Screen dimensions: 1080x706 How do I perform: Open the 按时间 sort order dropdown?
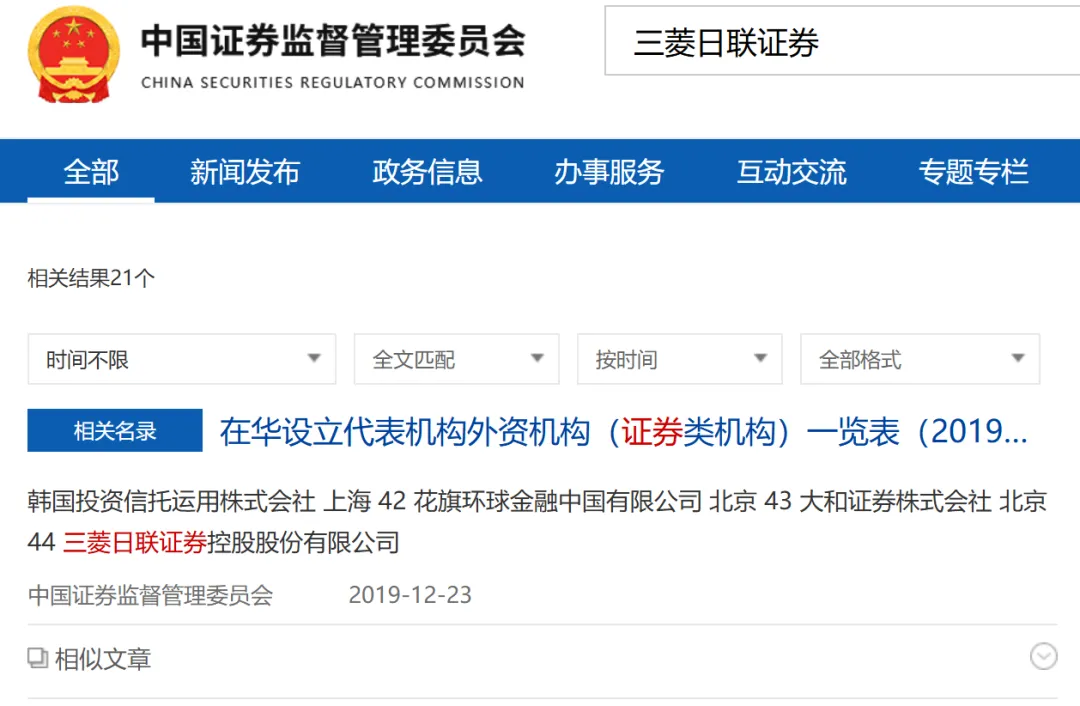click(680, 359)
